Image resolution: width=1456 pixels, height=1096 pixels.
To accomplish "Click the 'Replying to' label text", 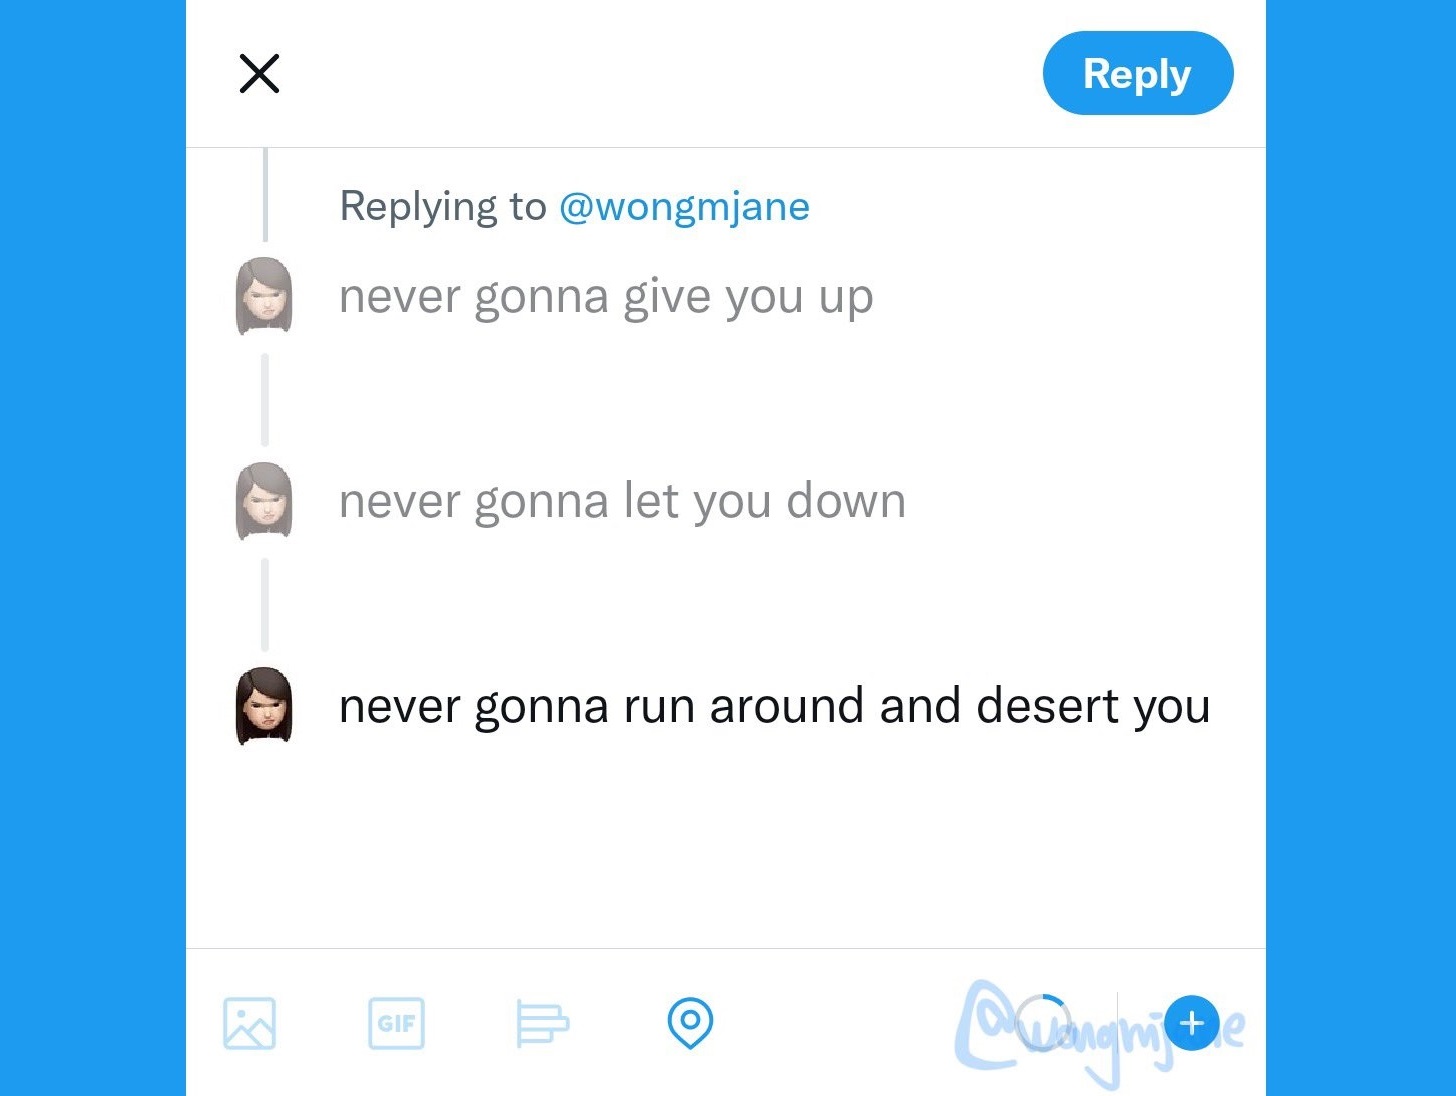I will pyautogui.click(x=443, y=207).
